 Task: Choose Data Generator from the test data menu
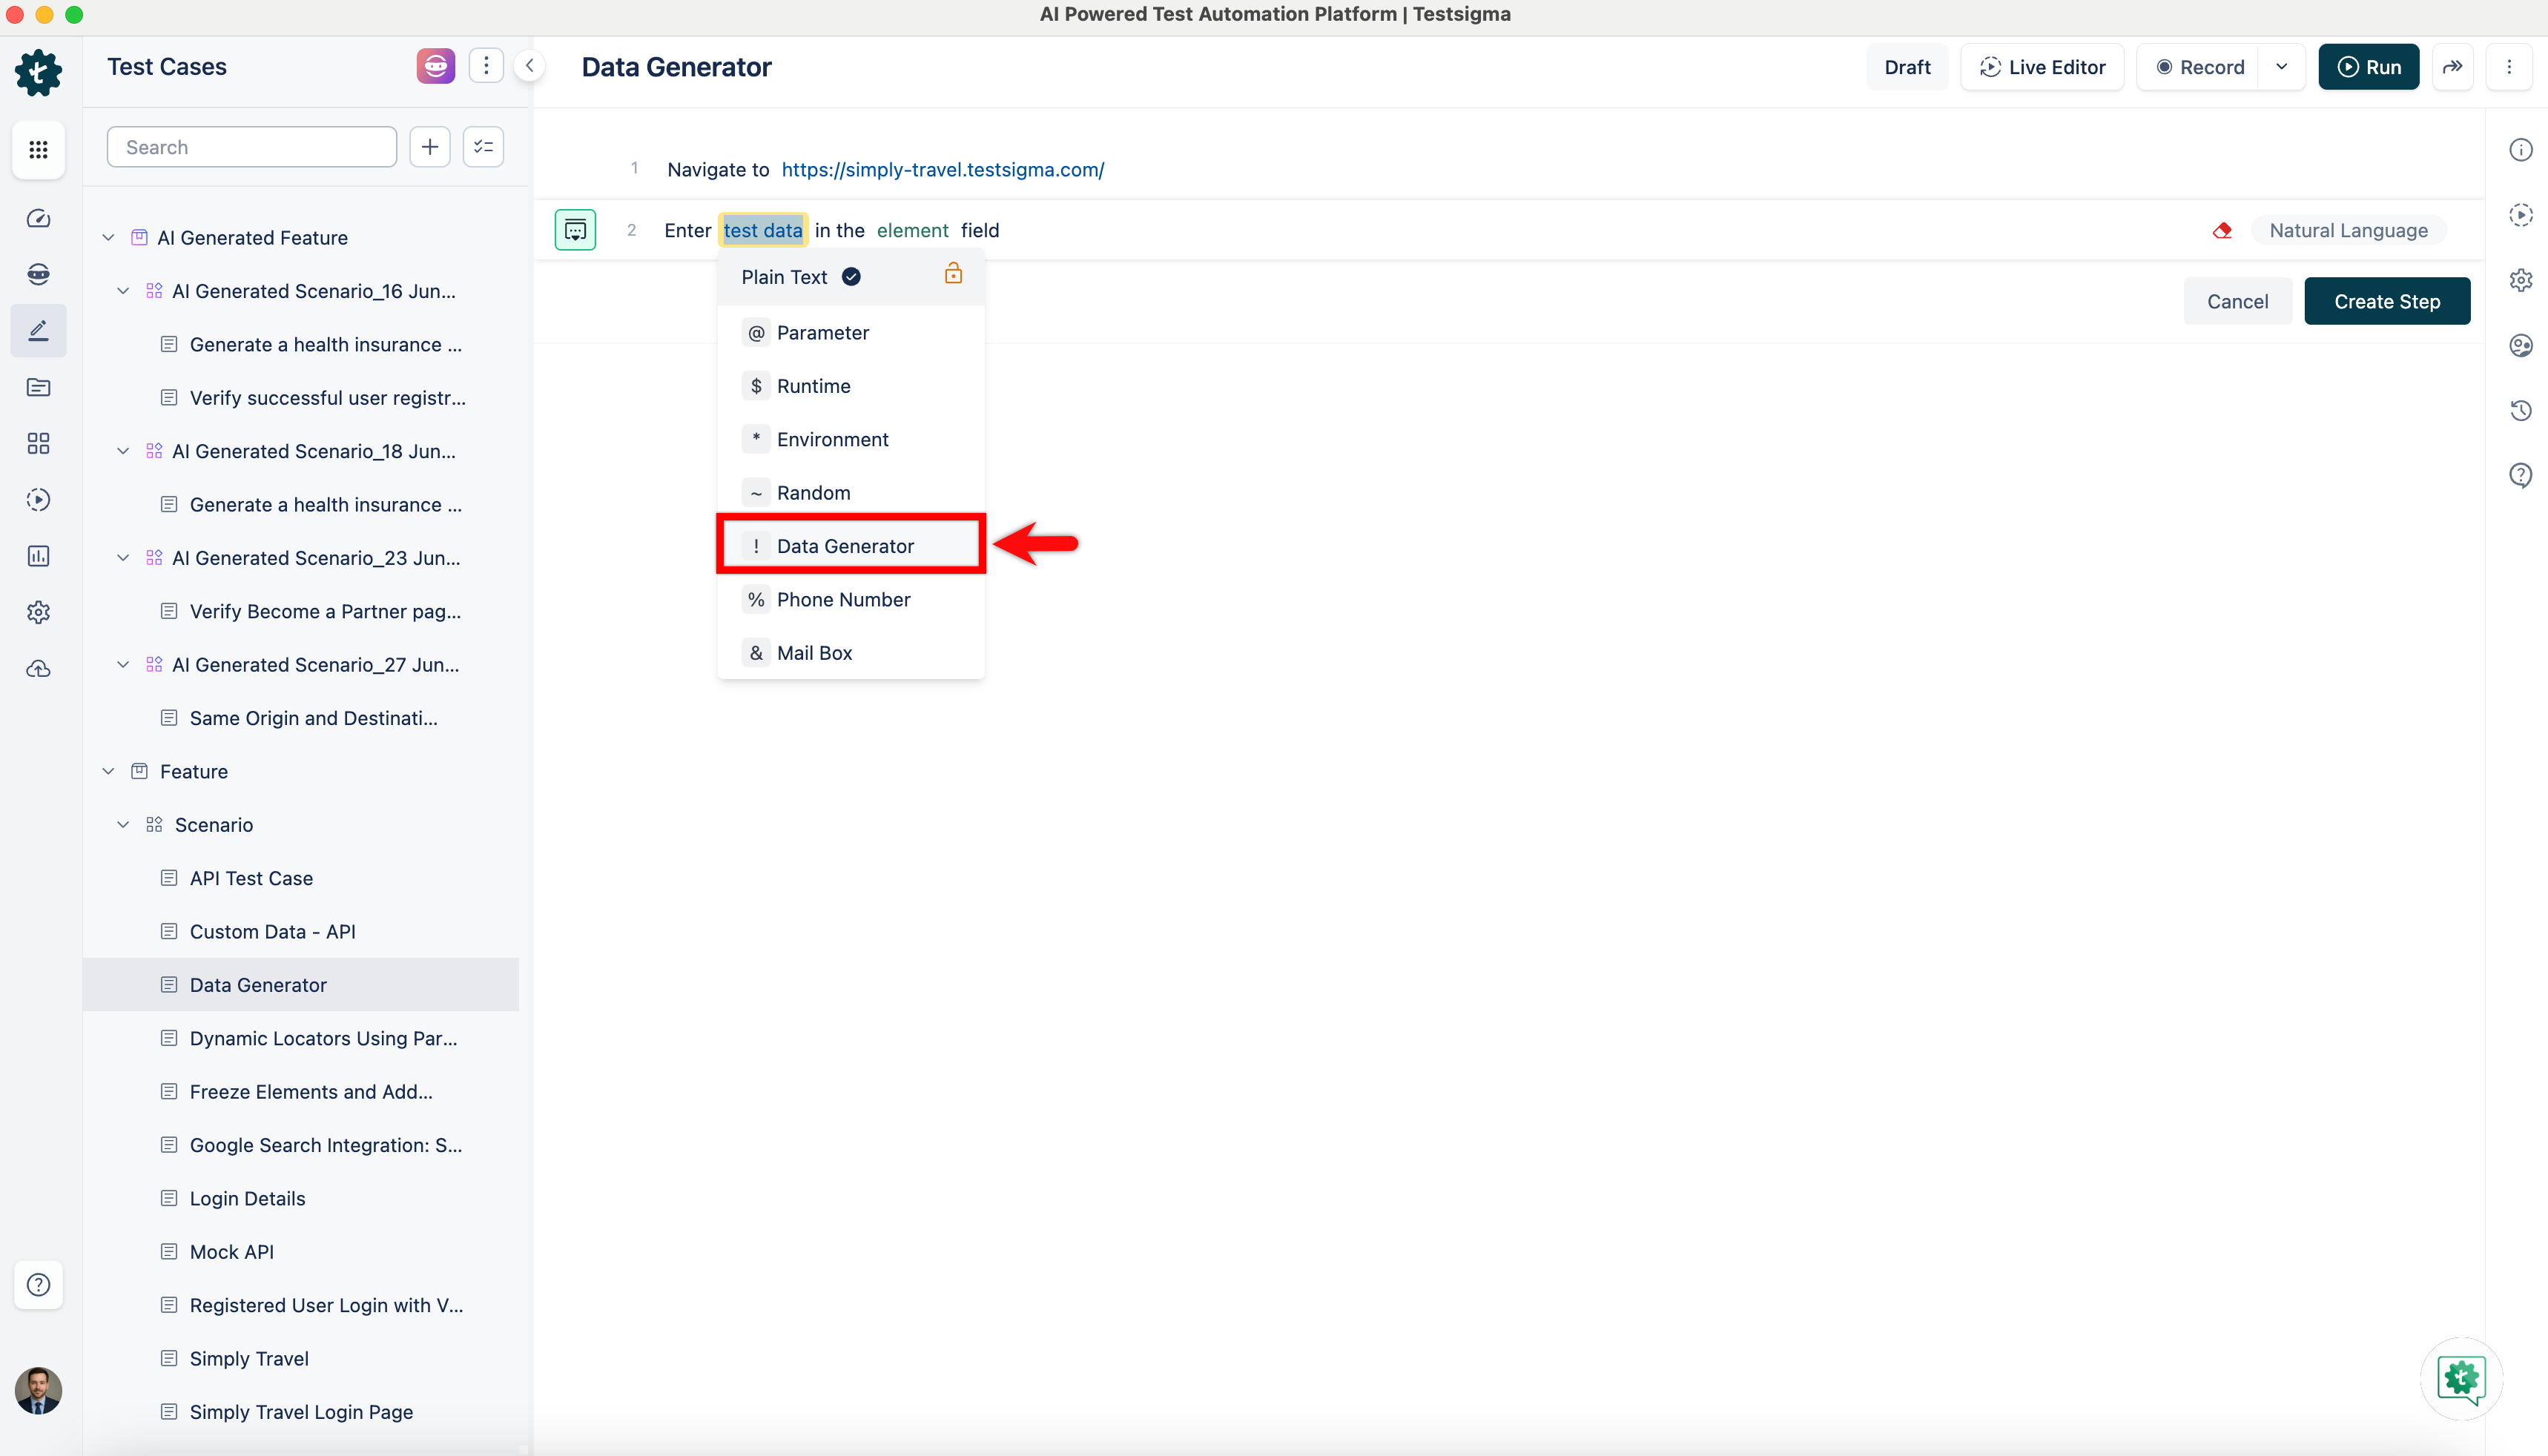point(845,546)
